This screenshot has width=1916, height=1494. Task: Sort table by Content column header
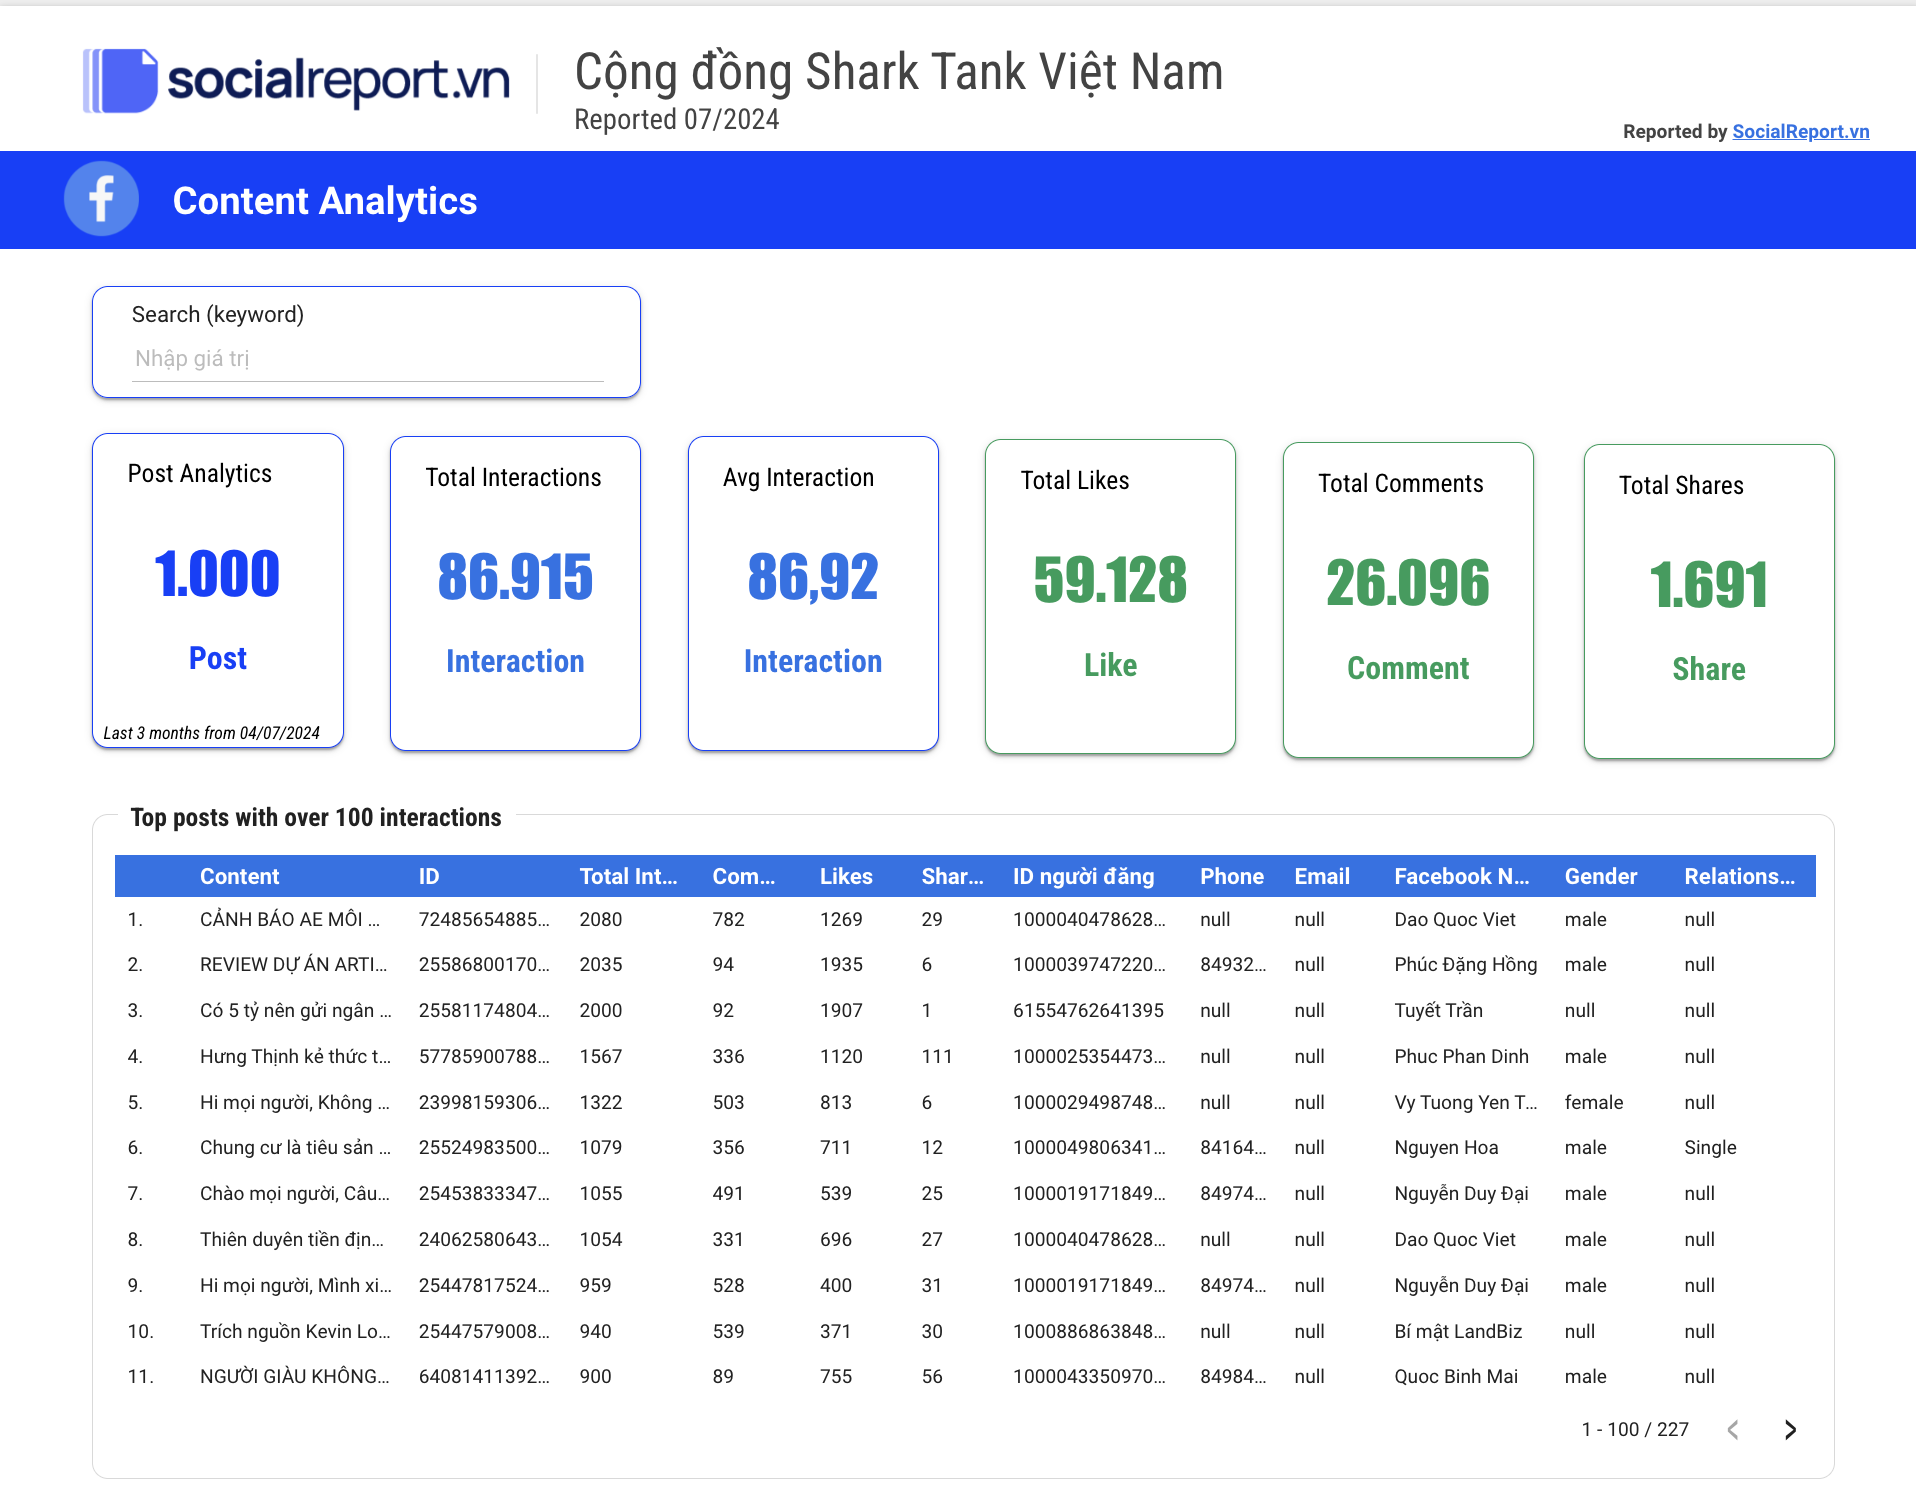239,876
